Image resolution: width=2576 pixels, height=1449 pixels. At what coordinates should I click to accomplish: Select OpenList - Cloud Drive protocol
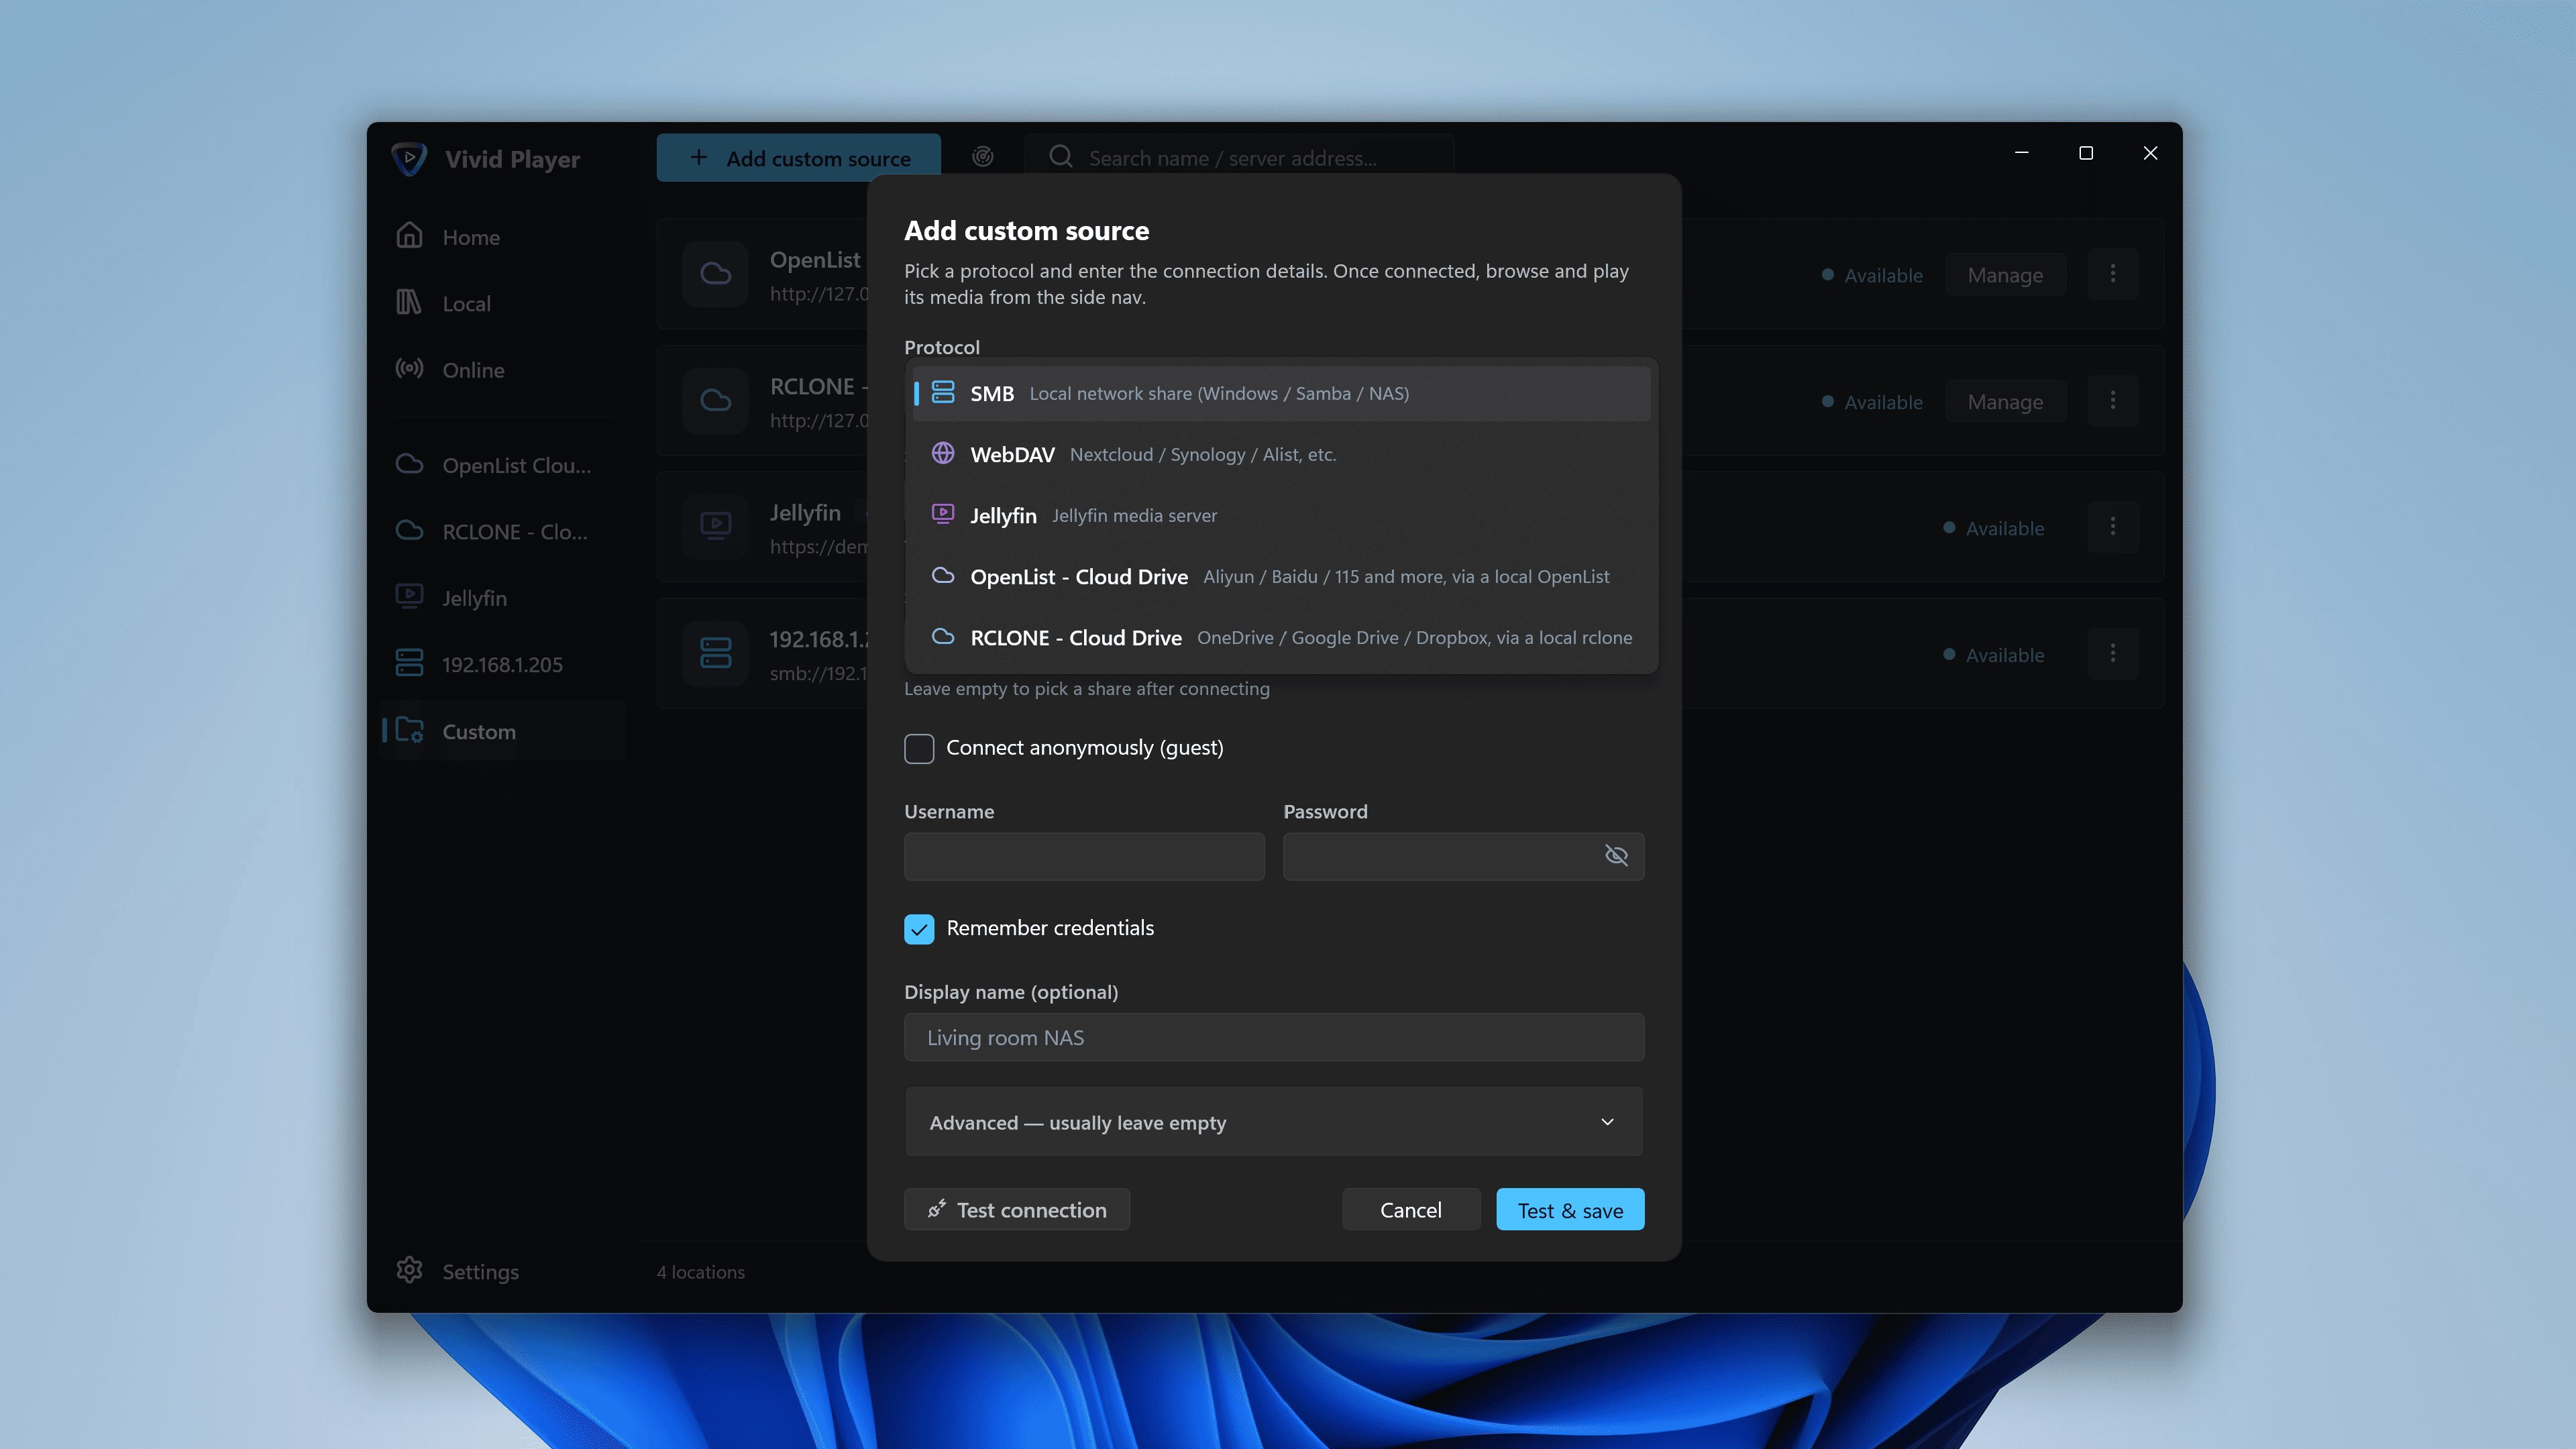1281,576
